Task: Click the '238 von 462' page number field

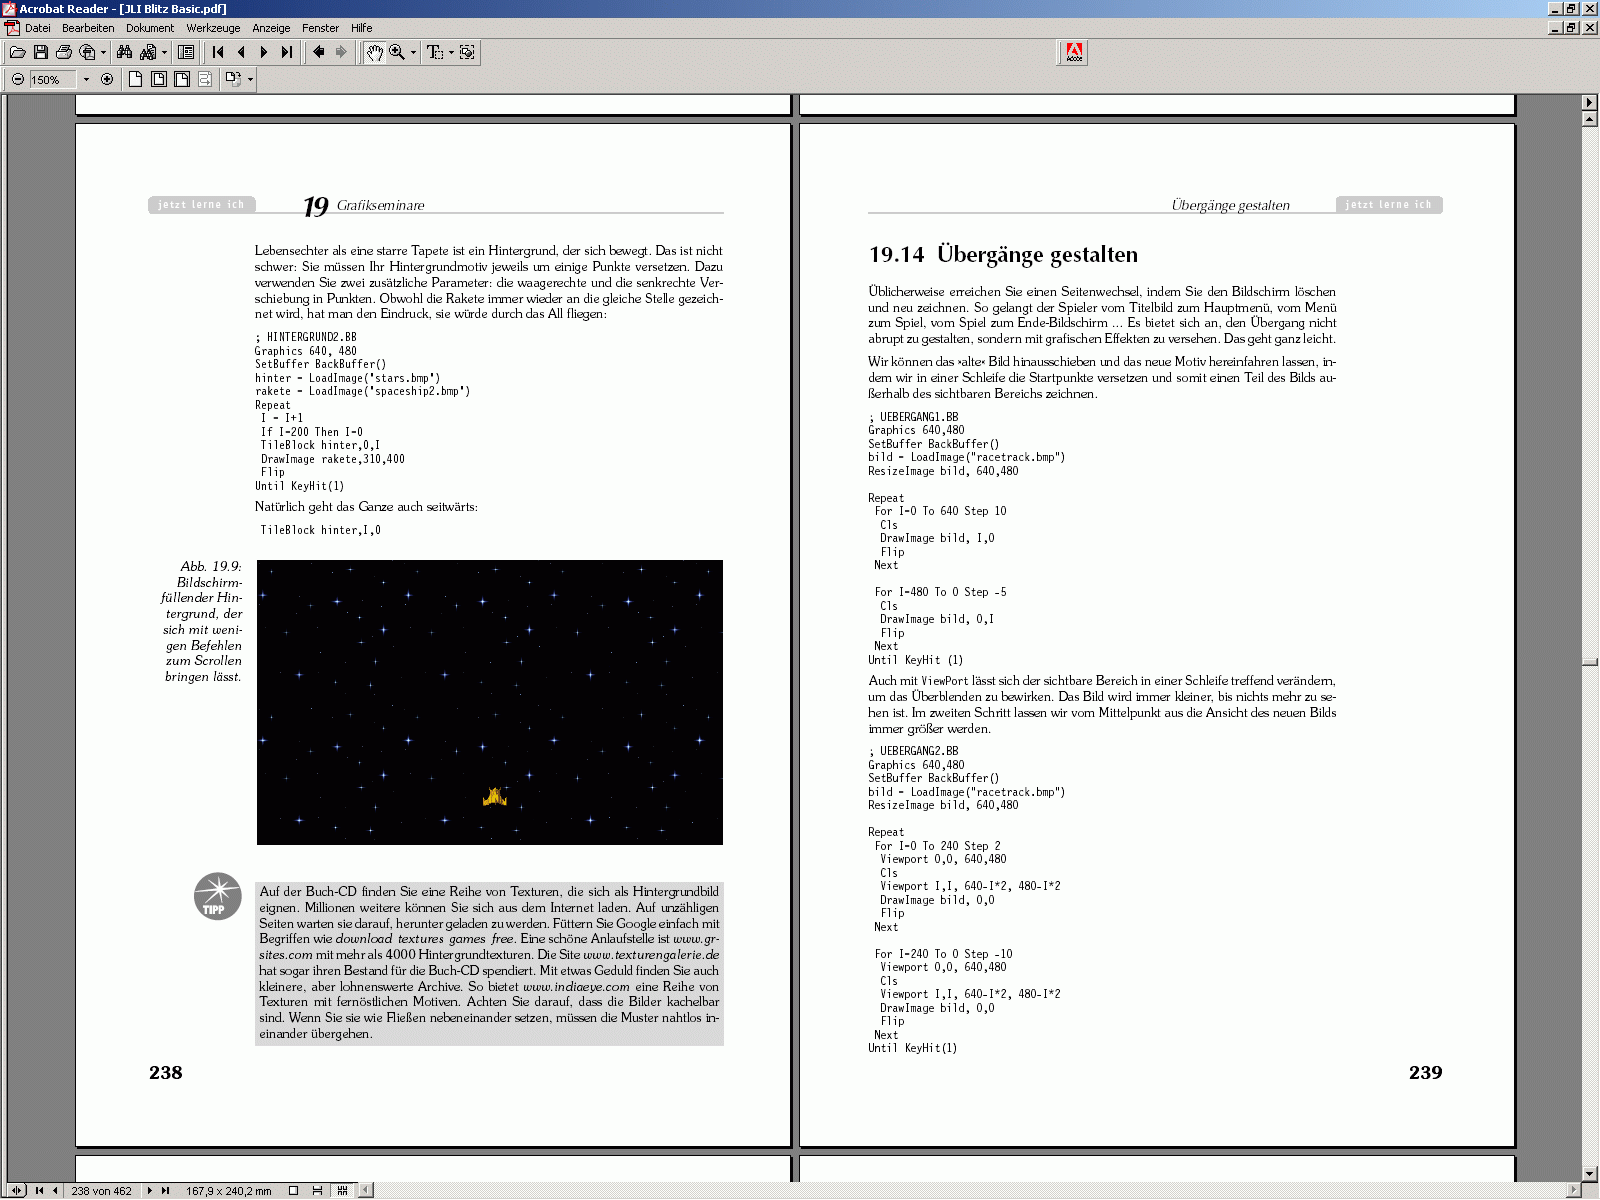Action: coord(102,1191)
